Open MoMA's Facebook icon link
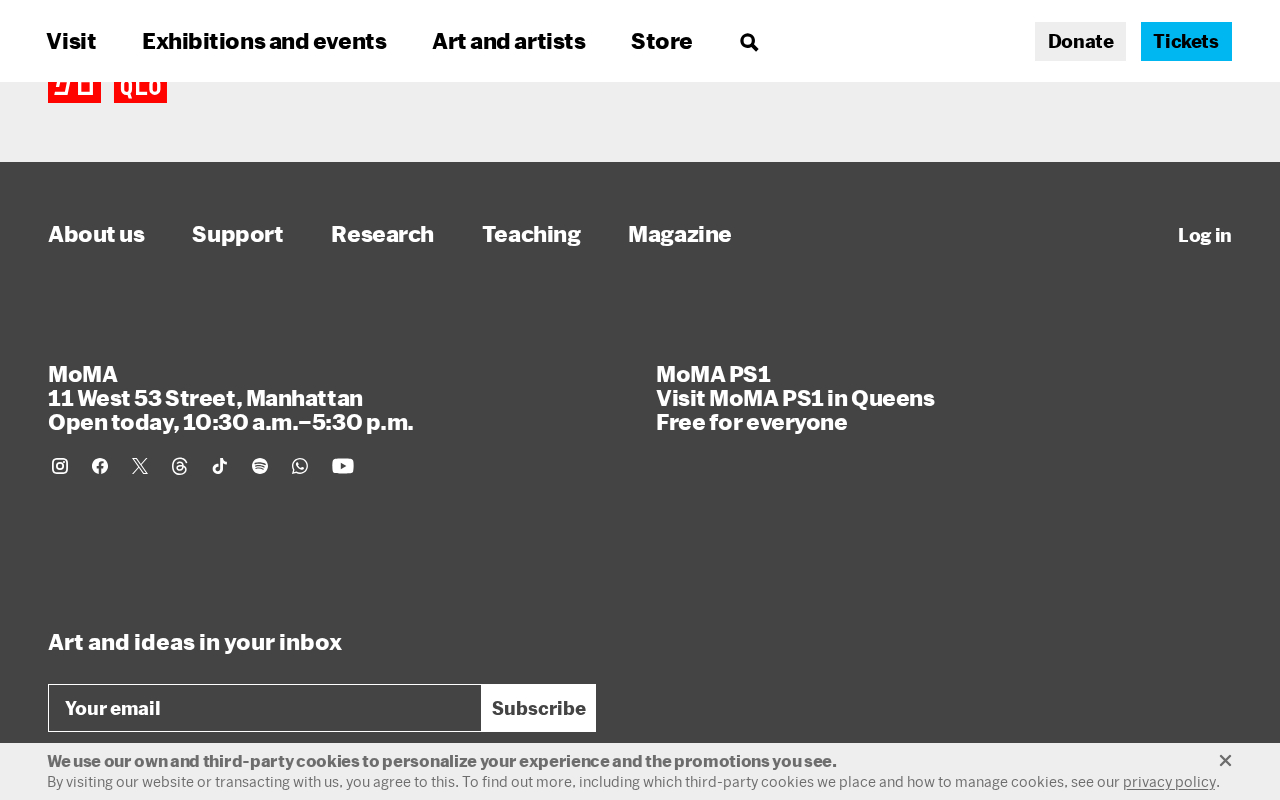 [100, 466]
